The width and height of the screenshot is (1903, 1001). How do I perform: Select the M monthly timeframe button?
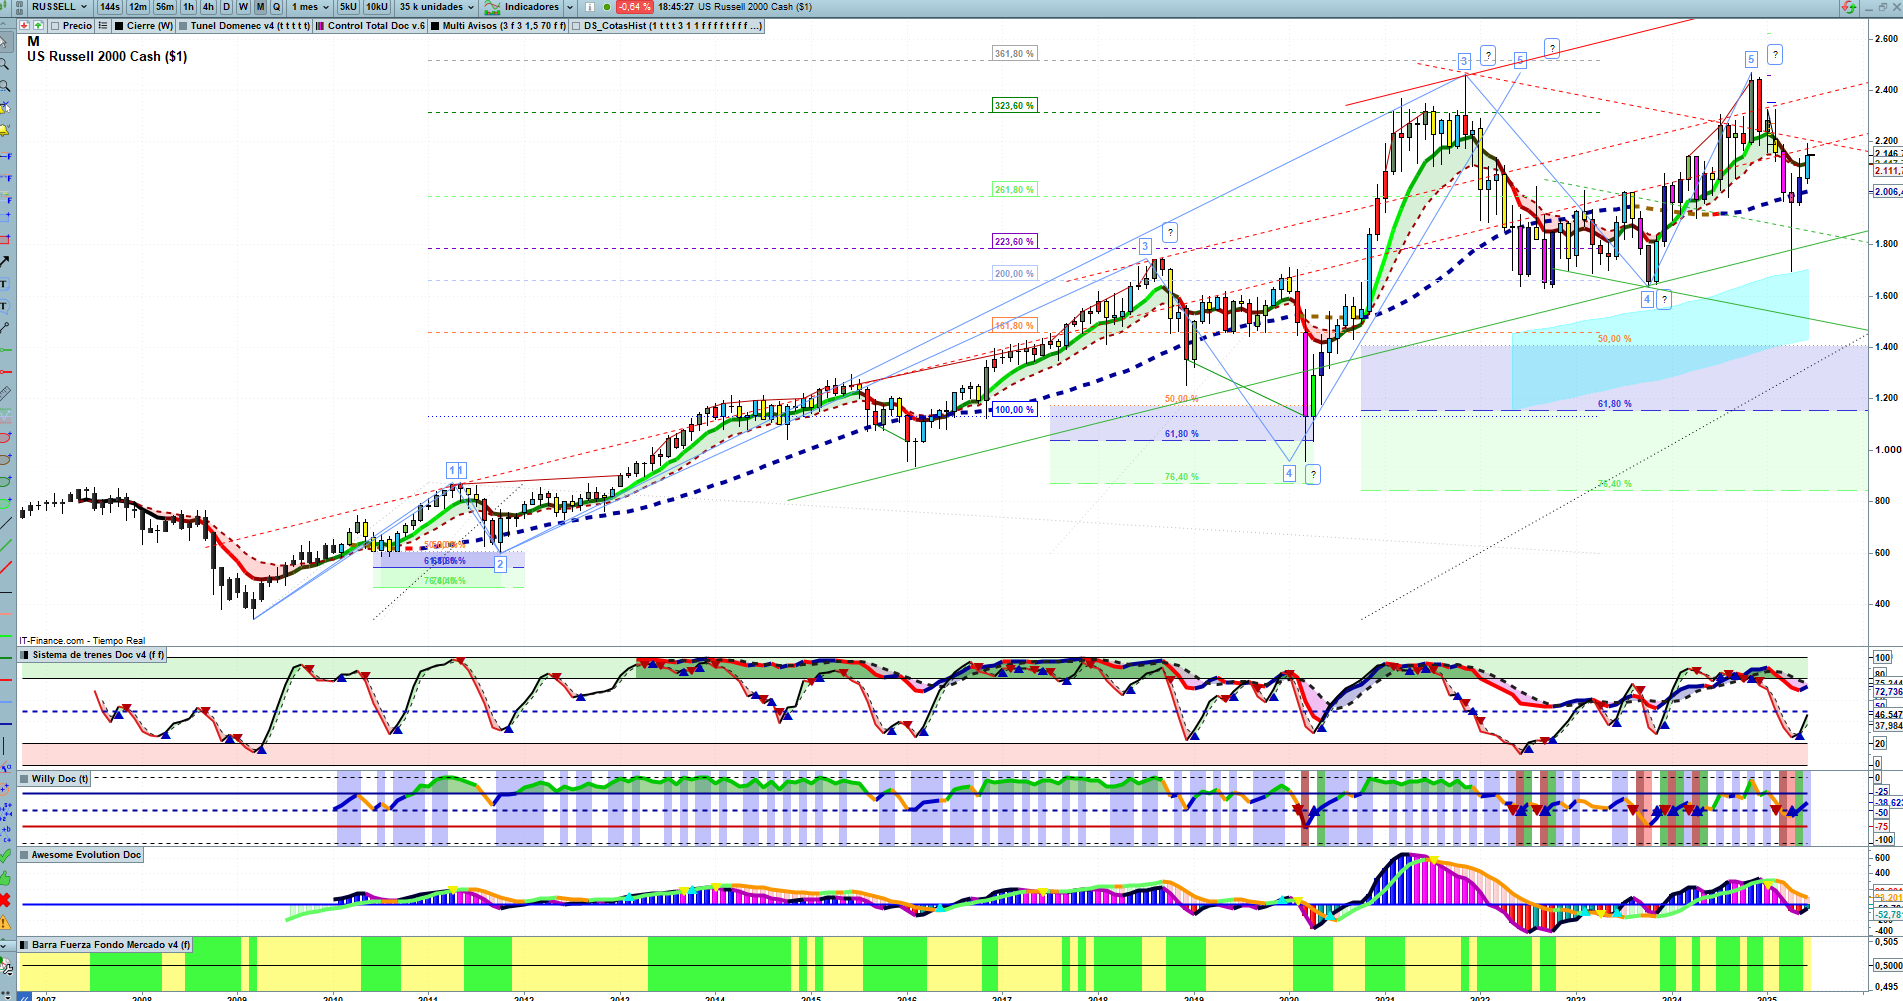coord(260,7)
